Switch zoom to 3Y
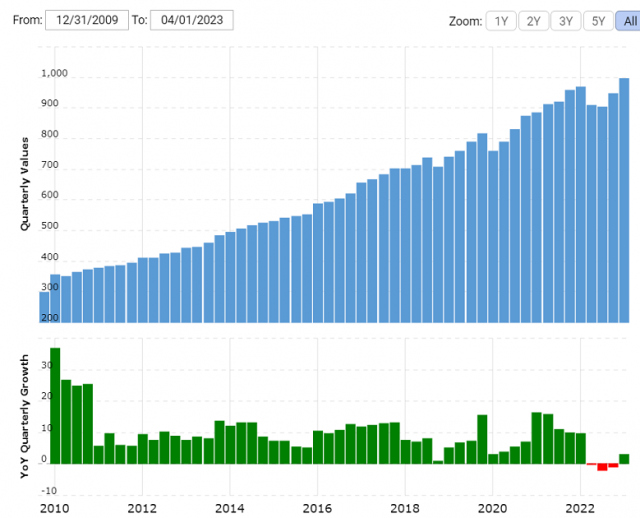 pyautogui.click(x=564, y=21)
